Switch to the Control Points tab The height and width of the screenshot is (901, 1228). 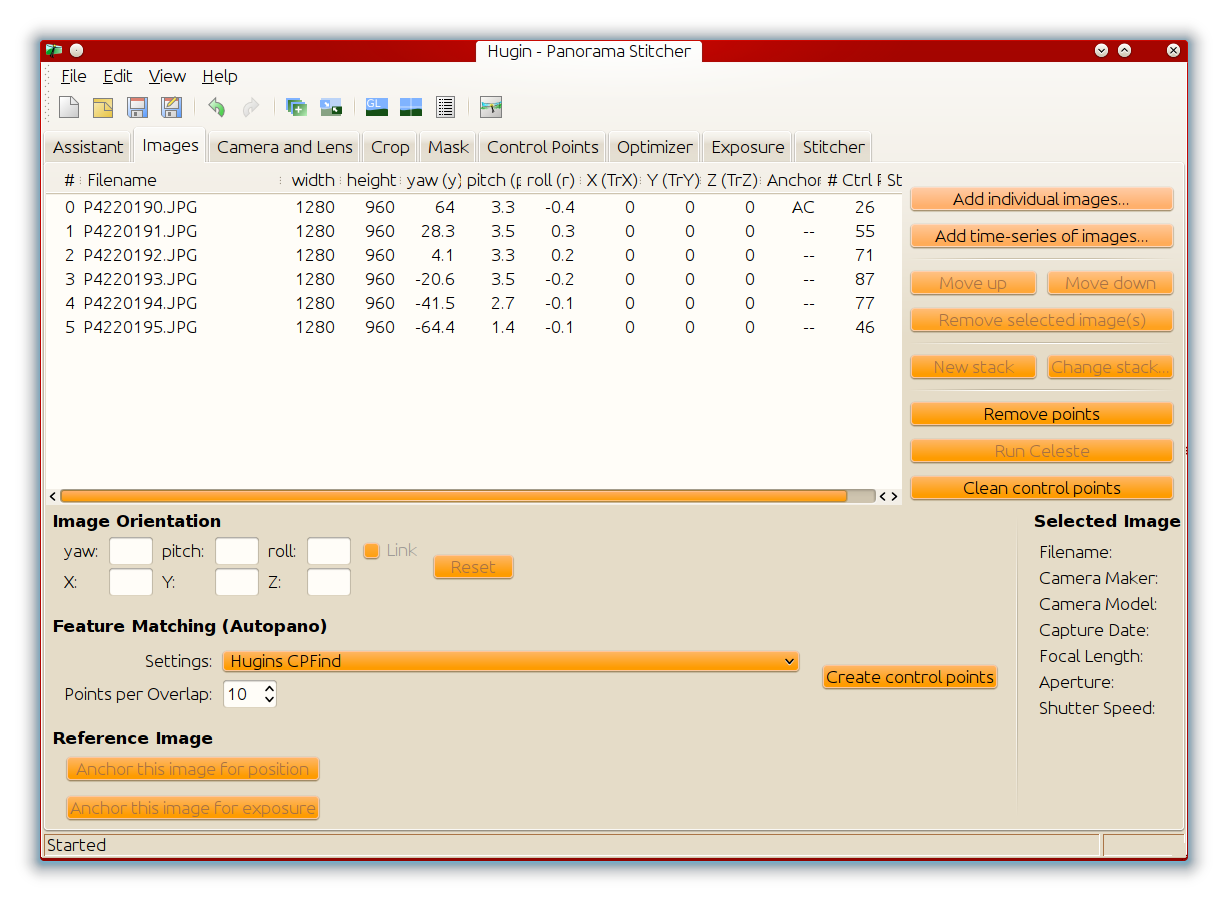(543, 147)
